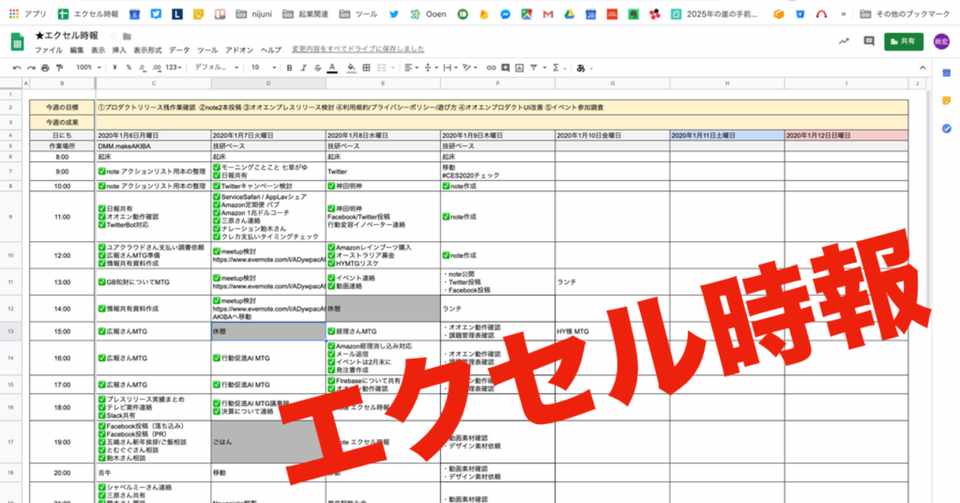
Task: Open the アプリ bookmarks shortcut
Action: pos(28,13)
